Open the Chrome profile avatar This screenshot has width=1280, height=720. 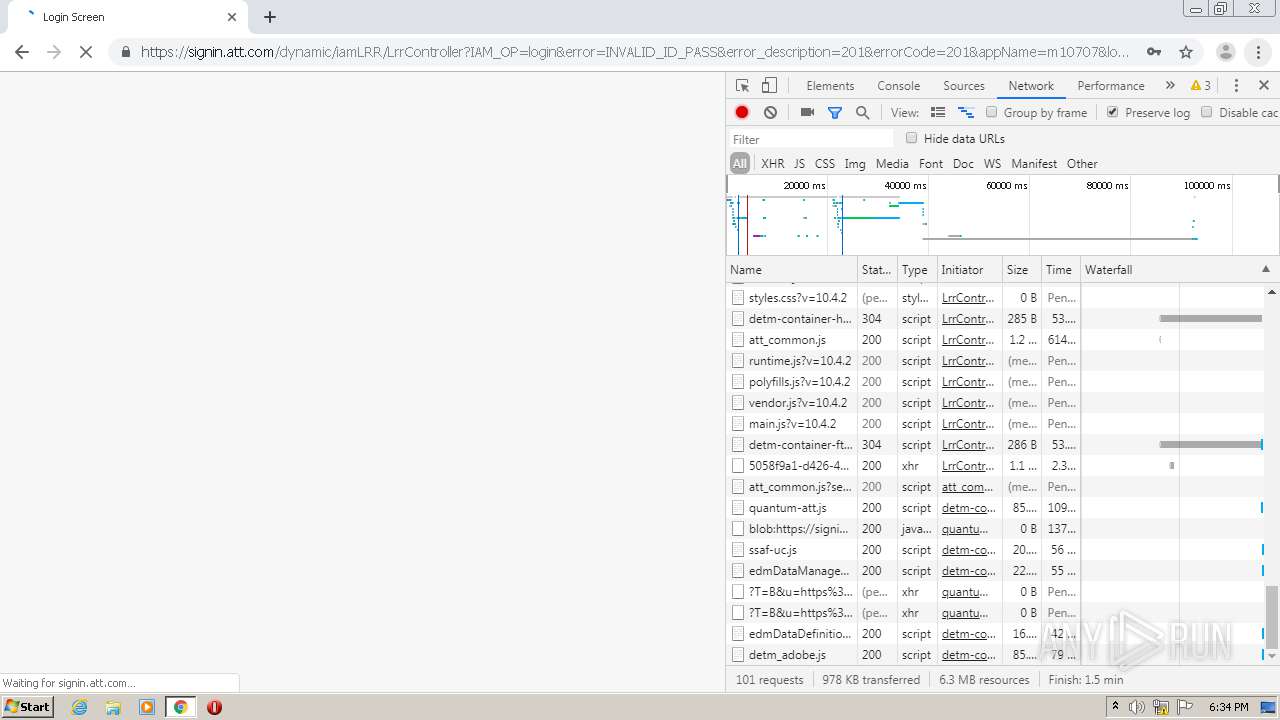pos(1226,52)
